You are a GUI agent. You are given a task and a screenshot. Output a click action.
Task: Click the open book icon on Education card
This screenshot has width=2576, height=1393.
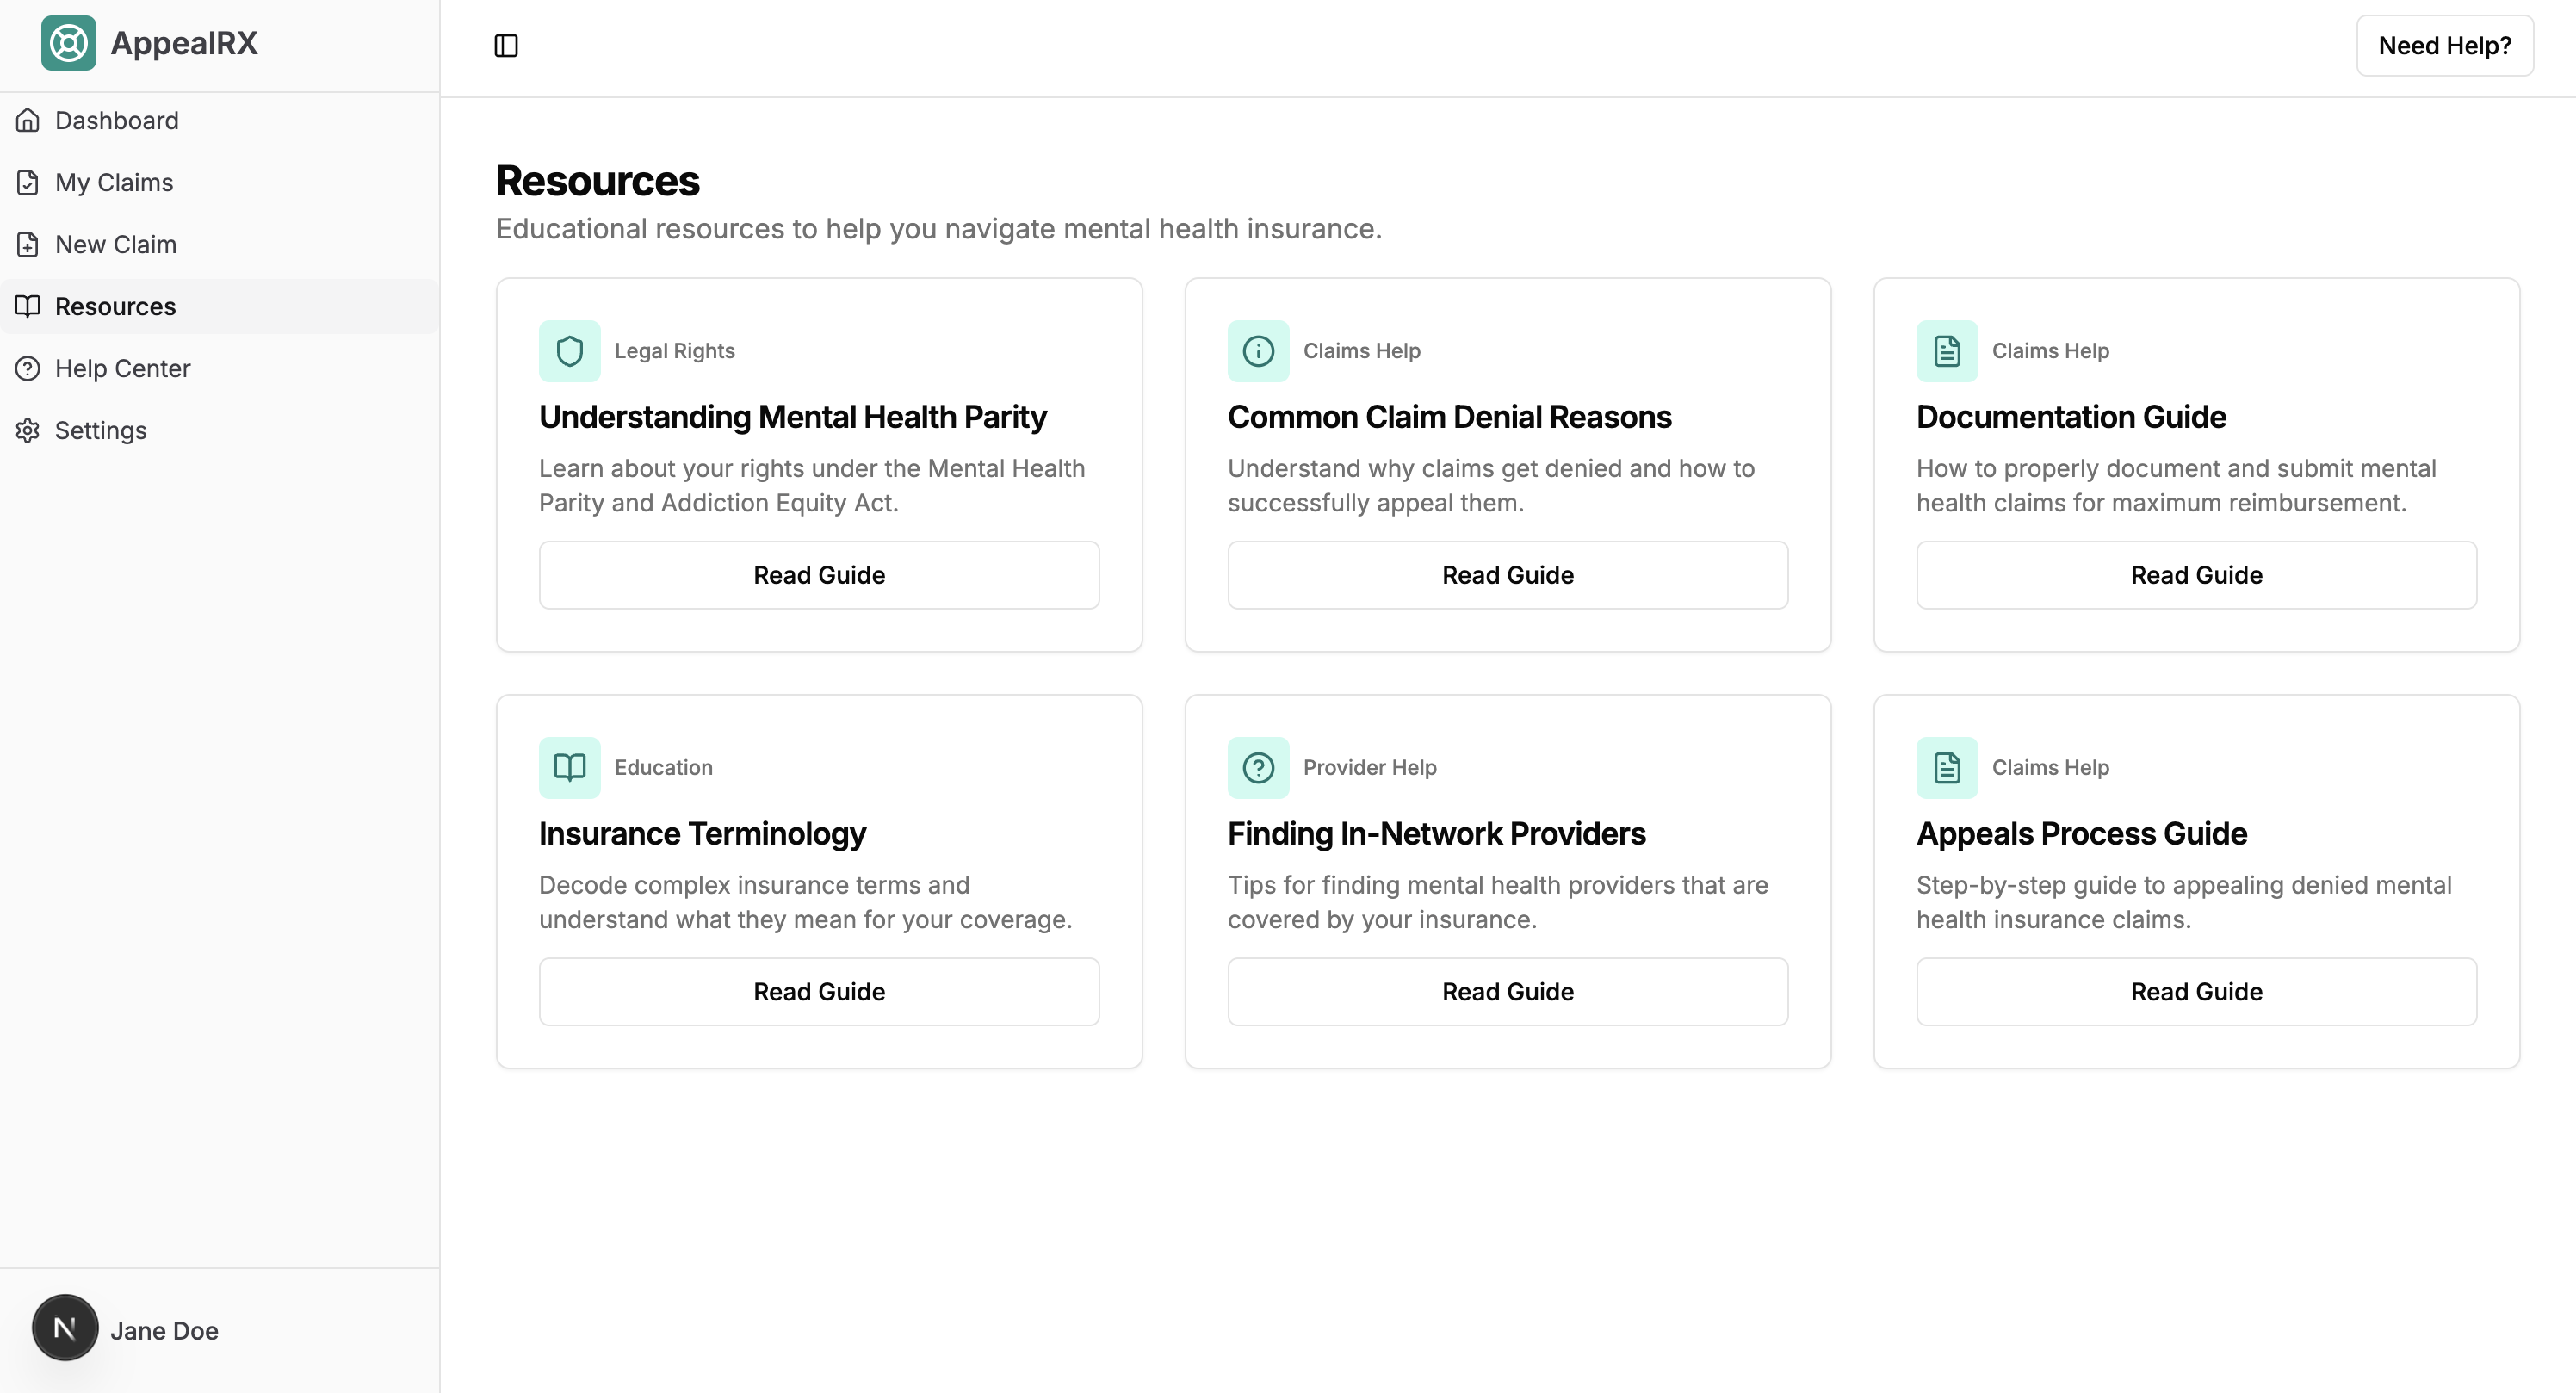click(569, 767)
